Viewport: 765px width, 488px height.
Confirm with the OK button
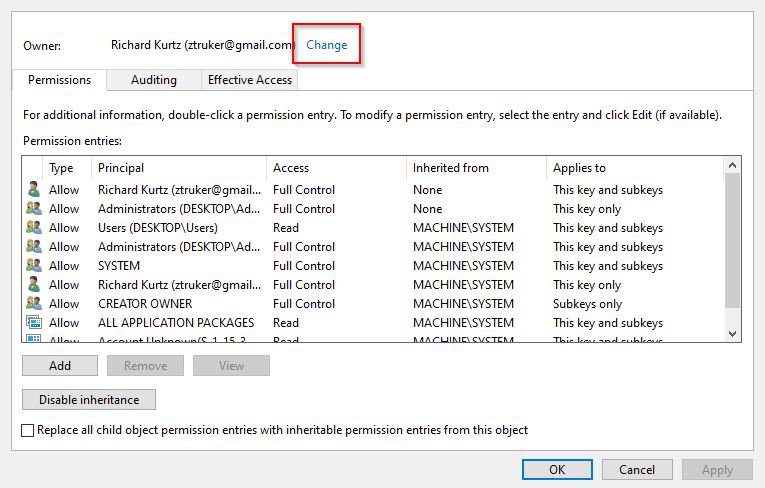pyautogui.click(x=557, y=469)
